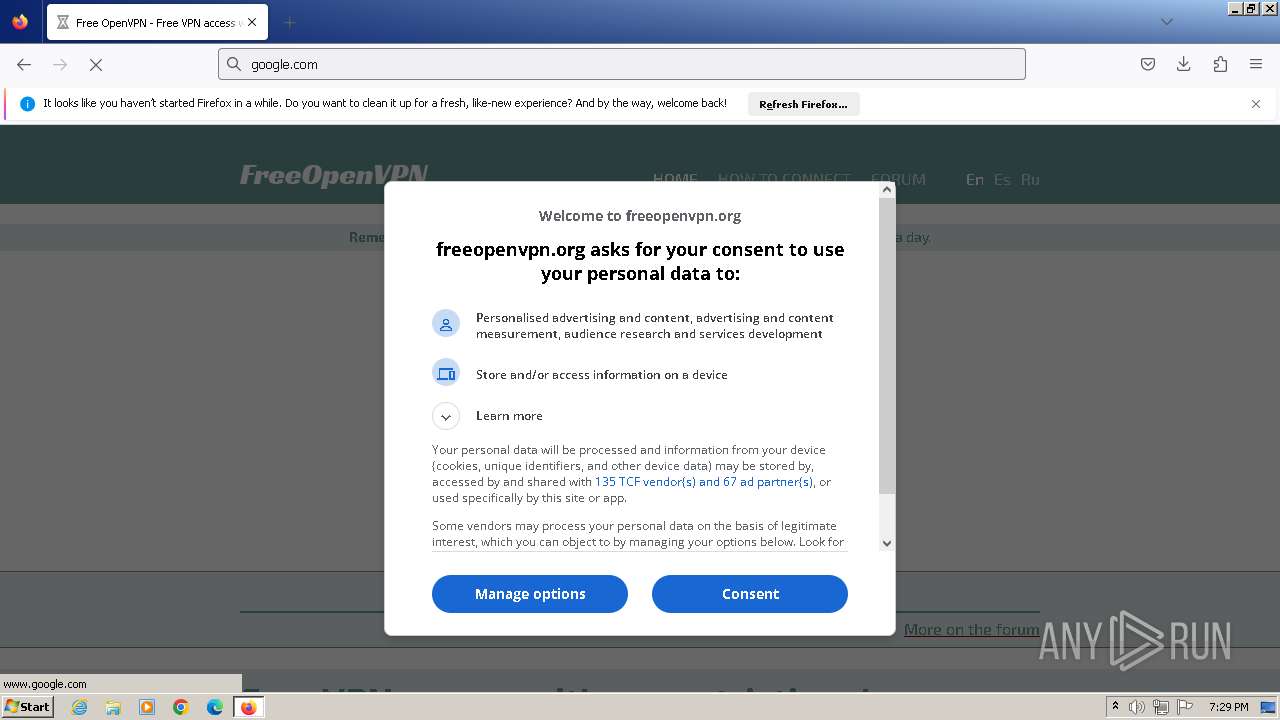Screen dimensions: 1280x720
Task: Open the list all tabs dropdown arrow
Action: [x=1167, y=22]
